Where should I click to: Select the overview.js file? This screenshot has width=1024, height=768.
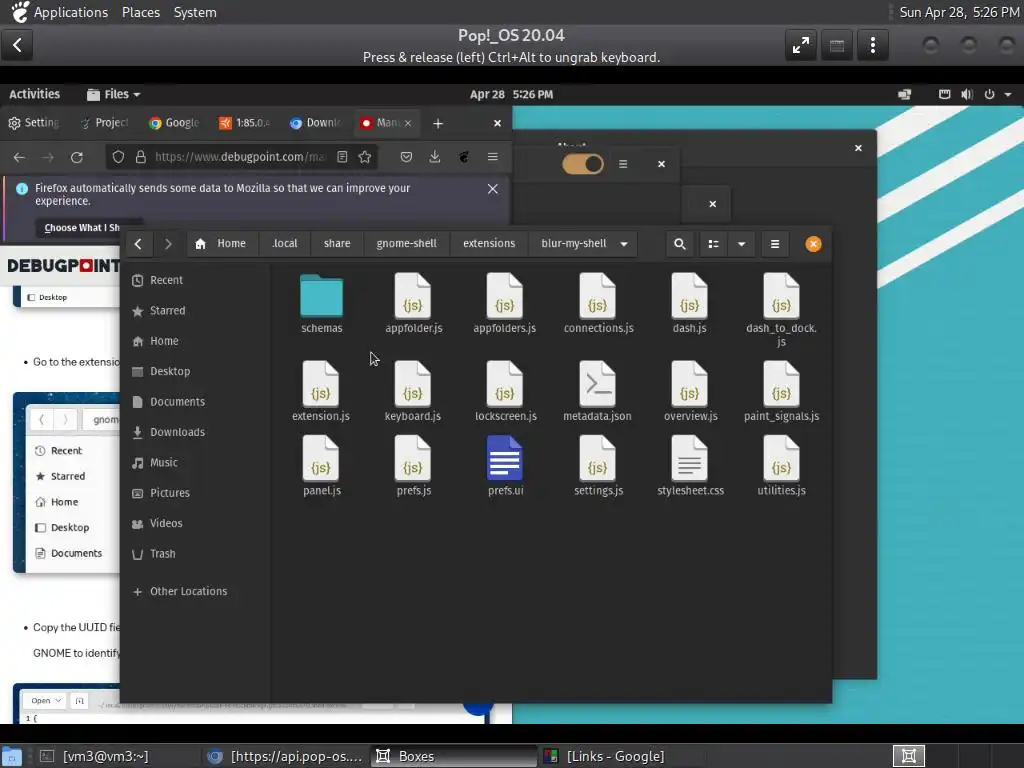tap(690, 391)
